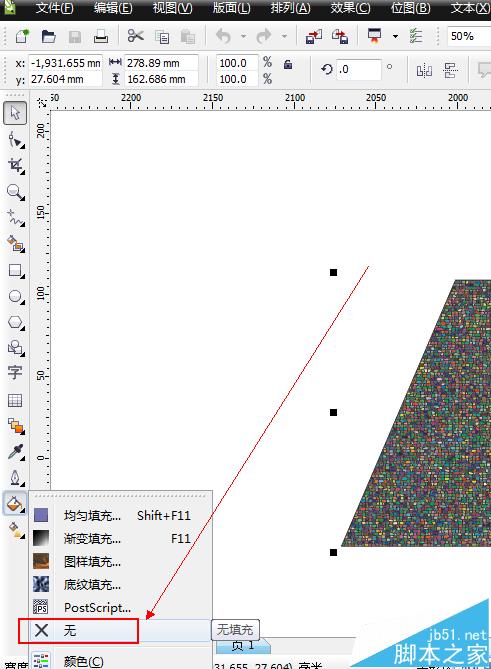This screenshot has width=491, height=669.
Task: Toggle the lock ratio padlock
Action: click(x=288, y=64)
